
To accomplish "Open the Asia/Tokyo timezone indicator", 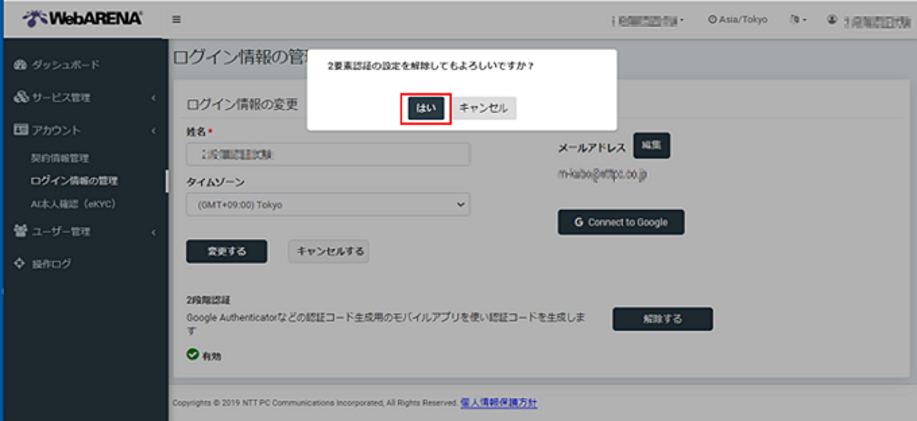I will [737, 19].
